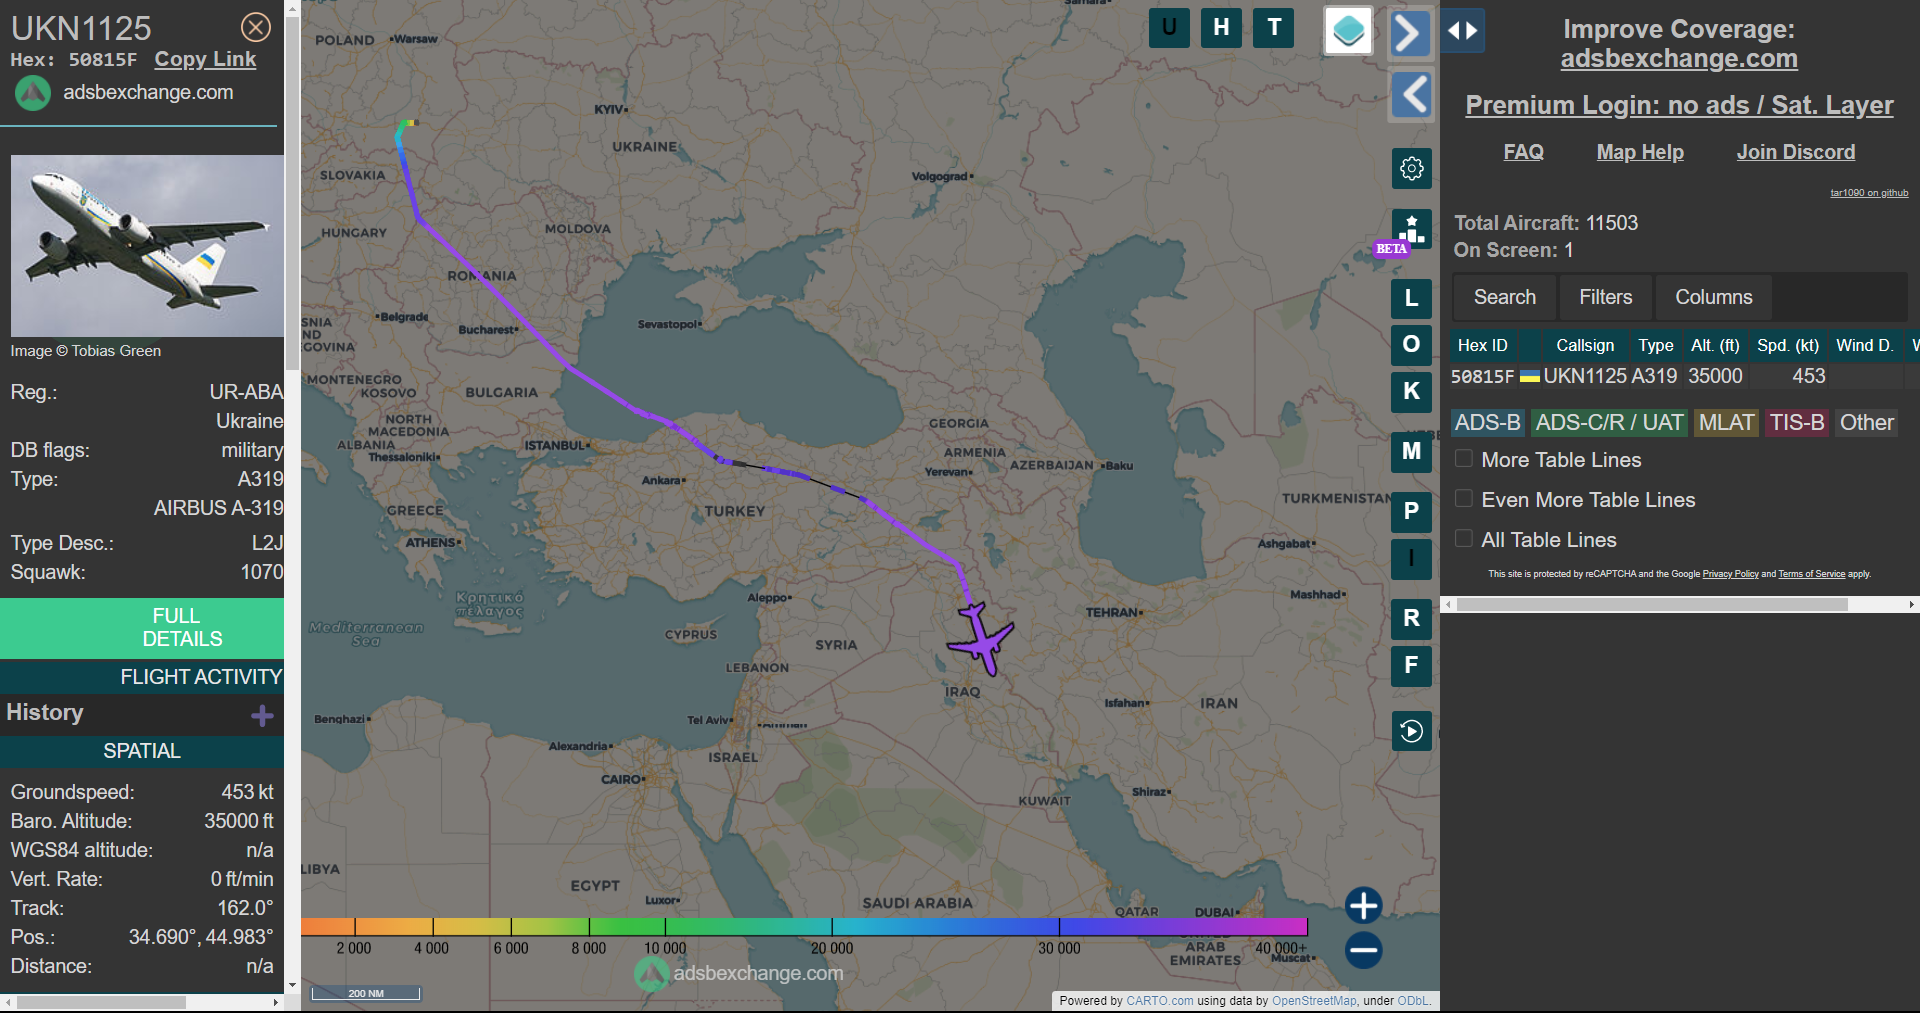This screenshot has height=1013, width=1920.
Task: Open Premium Login link
Action: click(1679, 105)
